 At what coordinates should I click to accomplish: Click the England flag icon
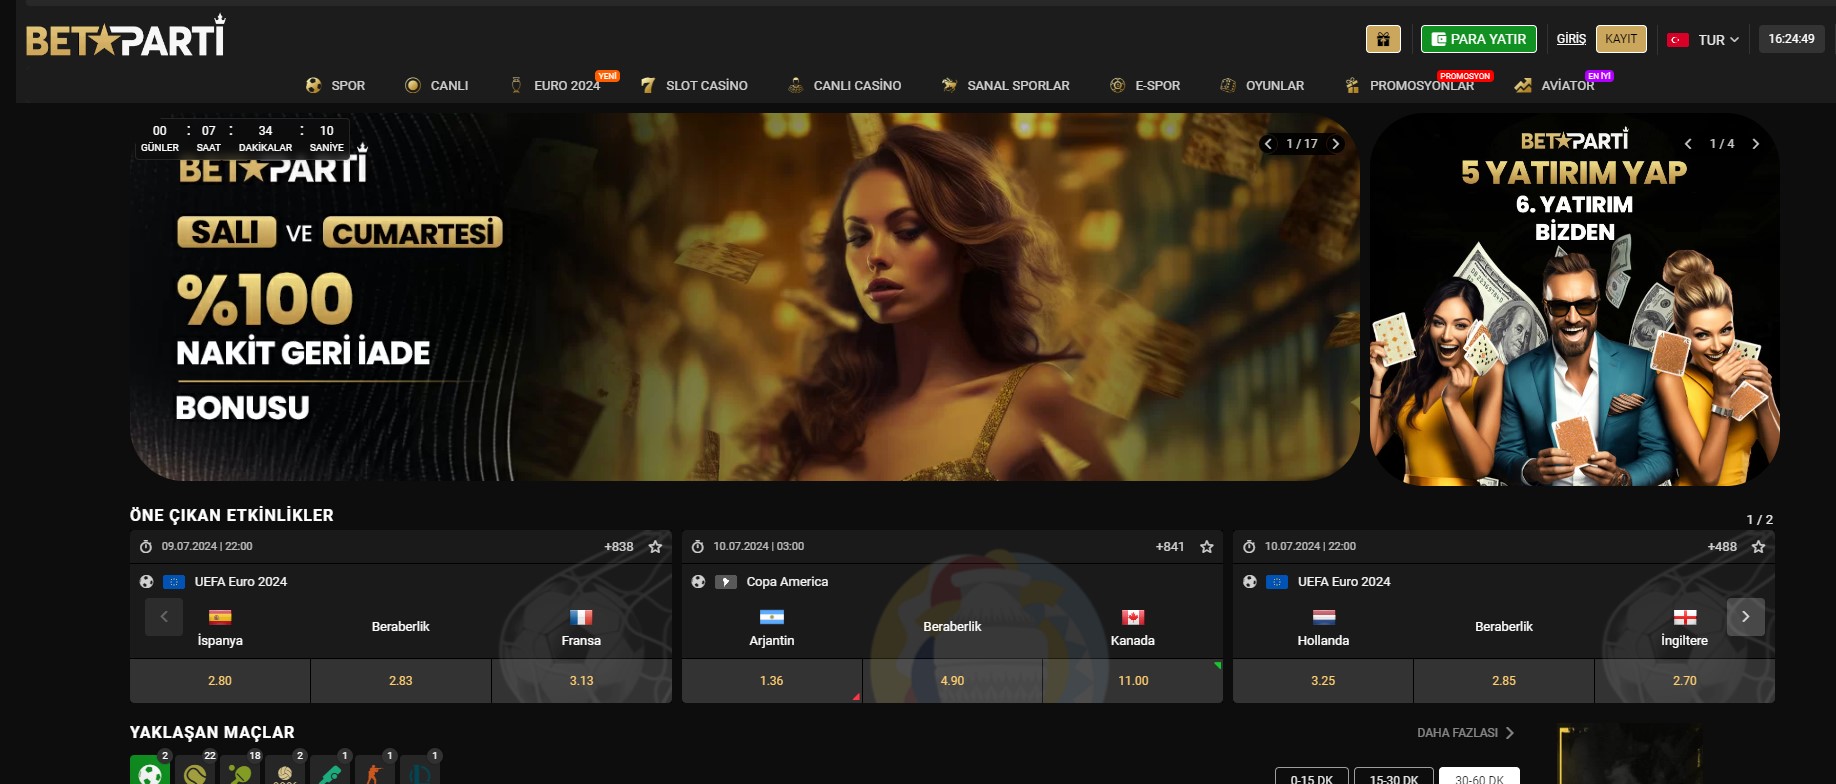click(1685, 617)
